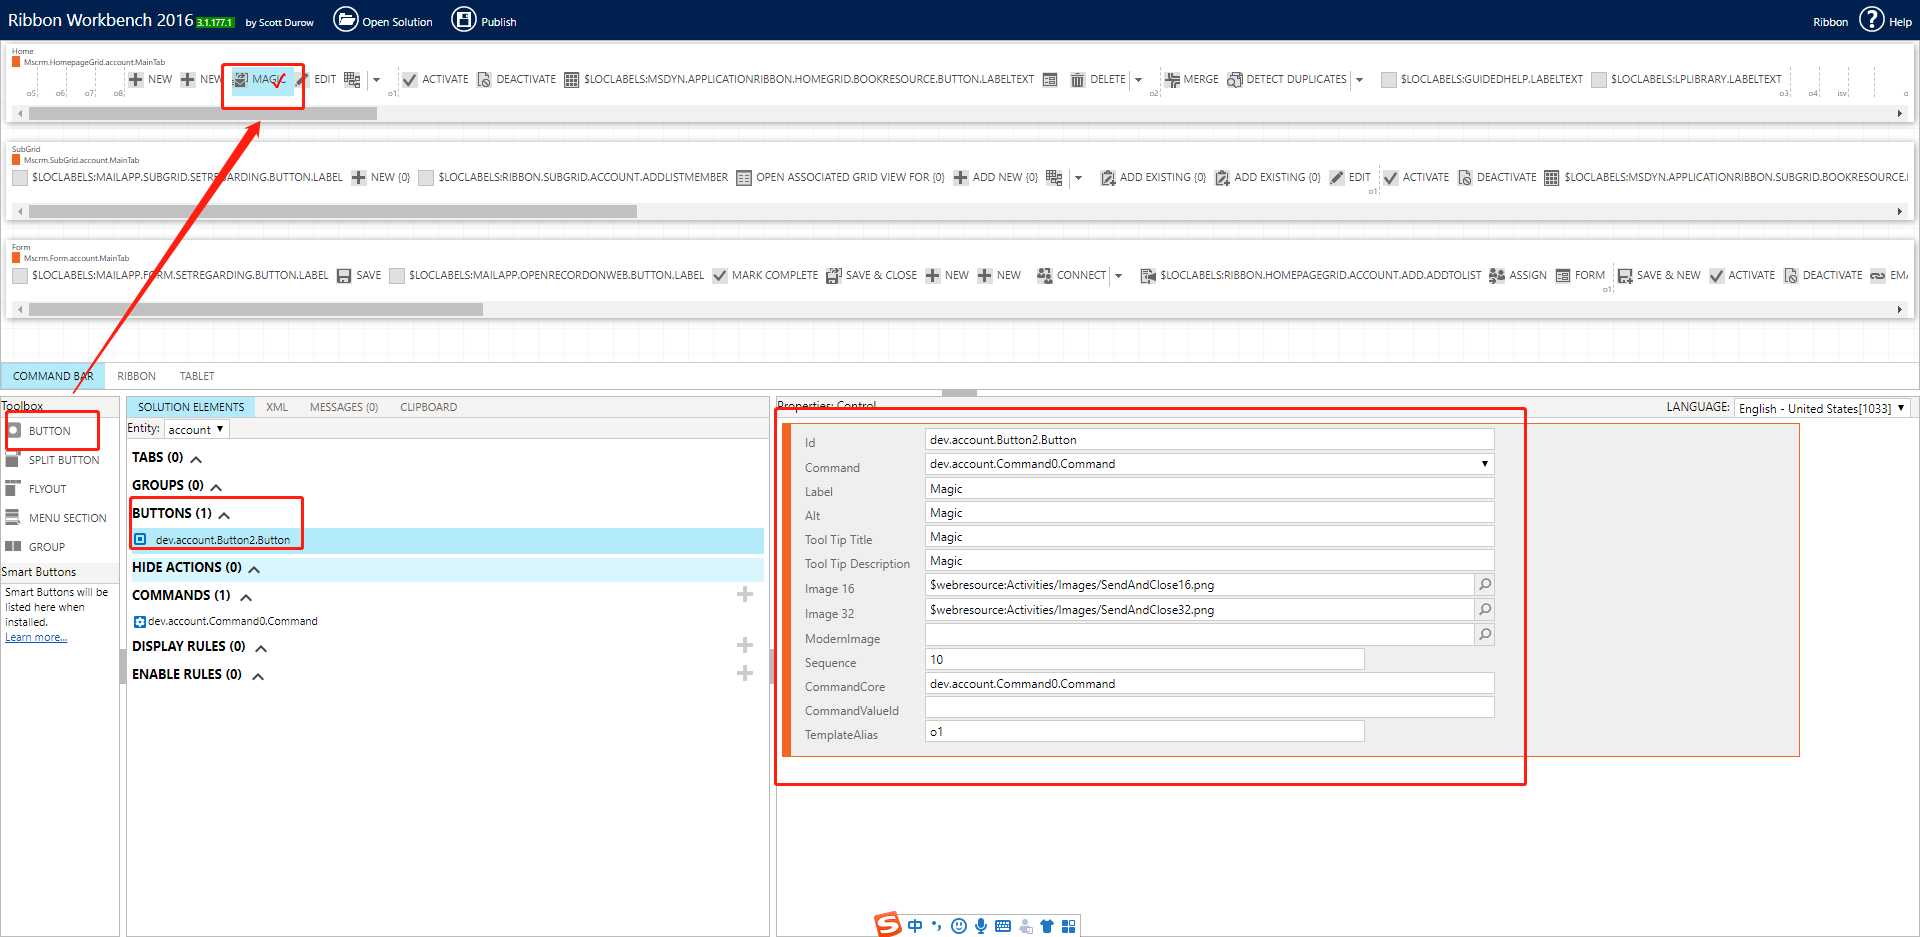Click the Label input field containing Magic
This screenshot has width=1920, height=937.
1209,489
